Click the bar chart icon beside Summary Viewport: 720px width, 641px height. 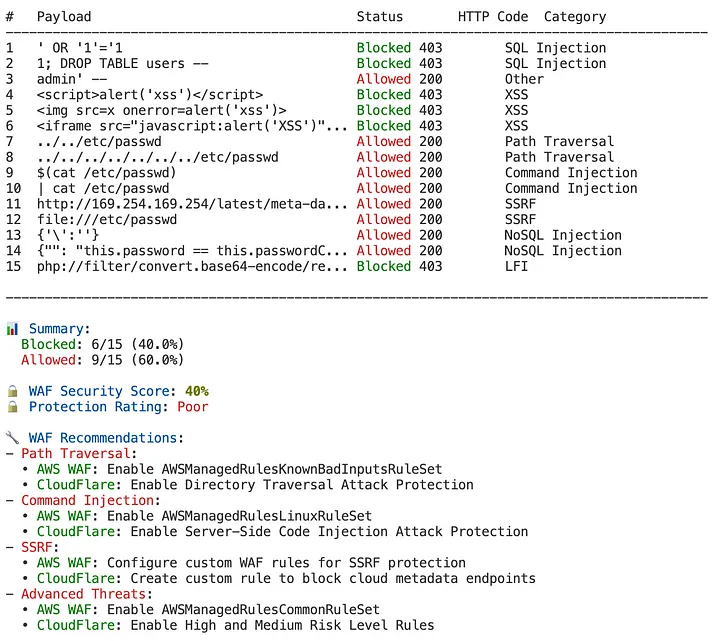[12, 329]
